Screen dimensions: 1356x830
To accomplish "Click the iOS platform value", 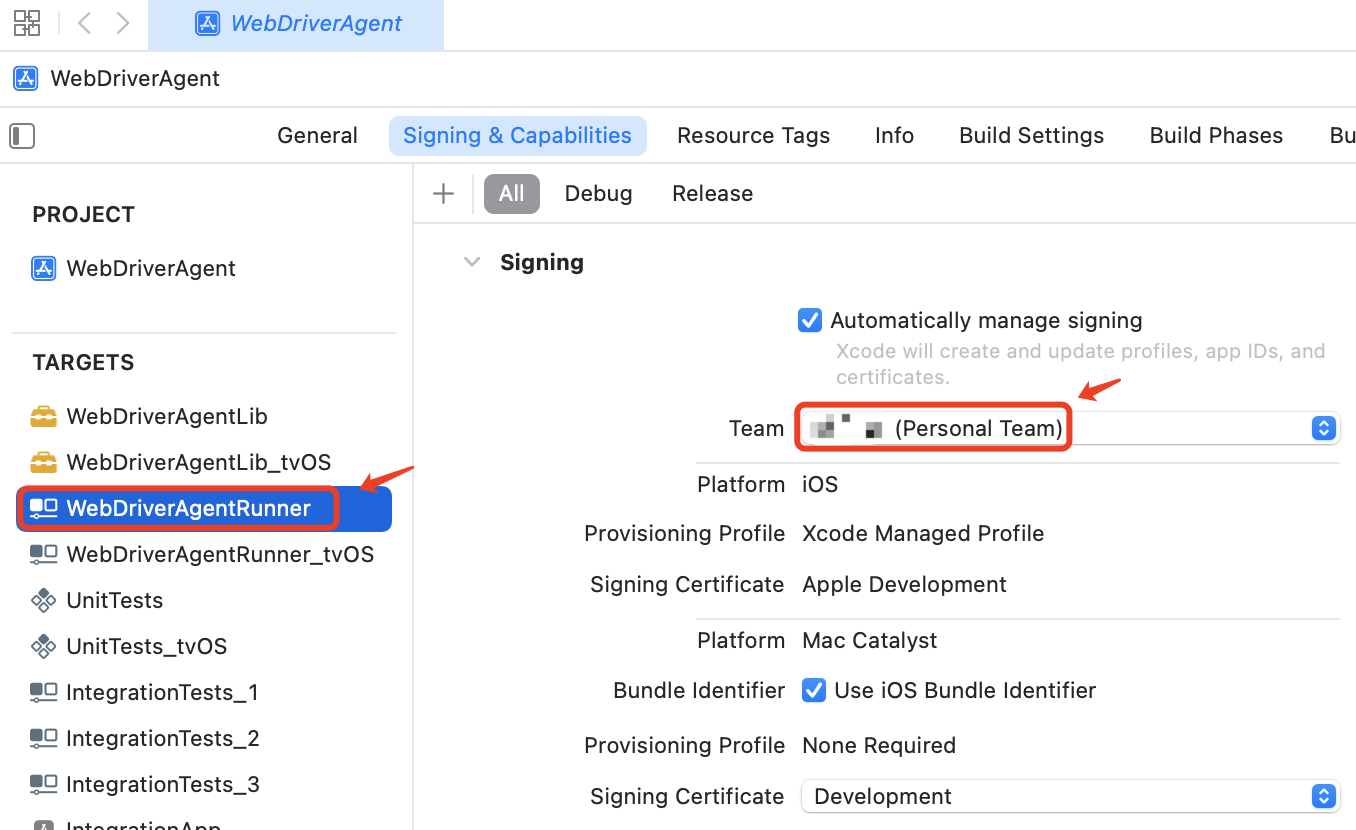I will click(x=820, y=484).
